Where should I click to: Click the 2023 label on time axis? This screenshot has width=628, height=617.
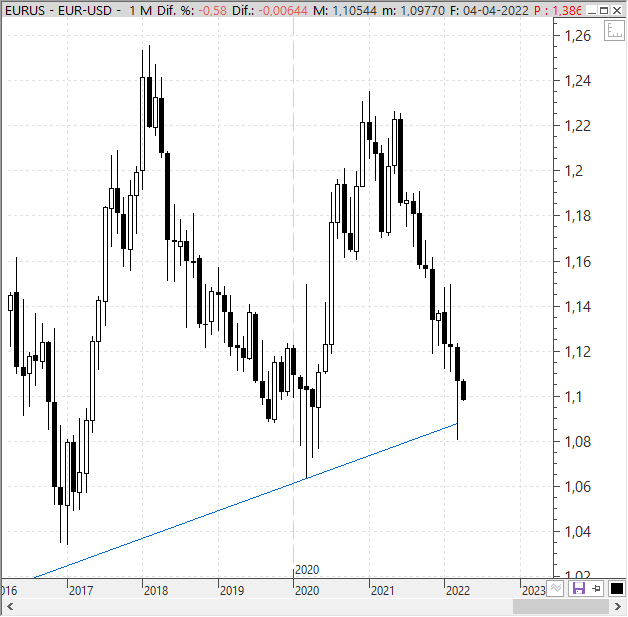(533, 591)
